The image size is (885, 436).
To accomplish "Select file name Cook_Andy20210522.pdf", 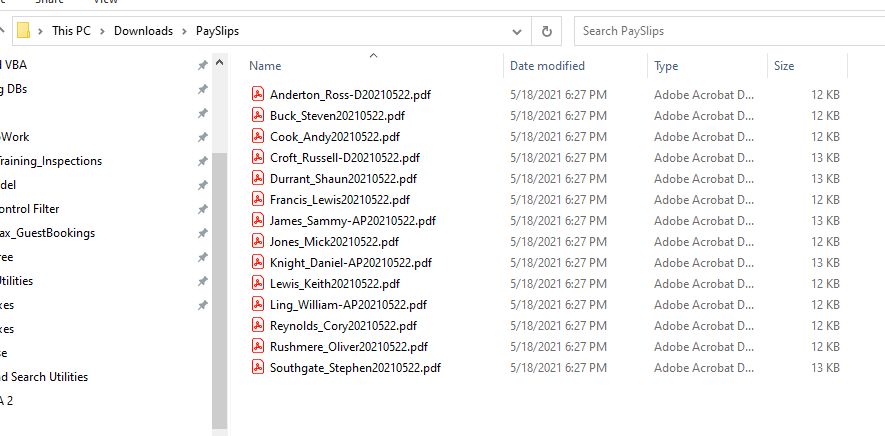I will coord(335,137).
